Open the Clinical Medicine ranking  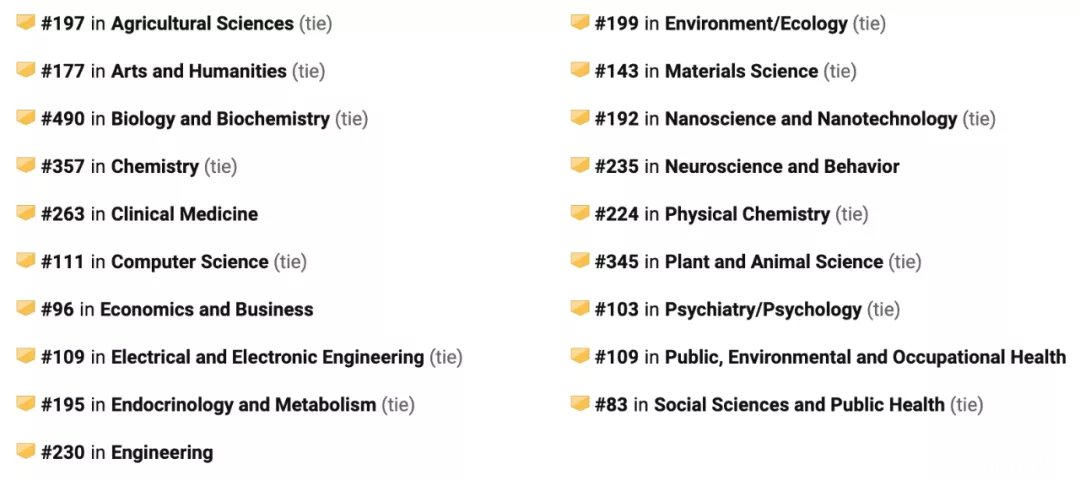pyautogui.click(x=184, y=214)
